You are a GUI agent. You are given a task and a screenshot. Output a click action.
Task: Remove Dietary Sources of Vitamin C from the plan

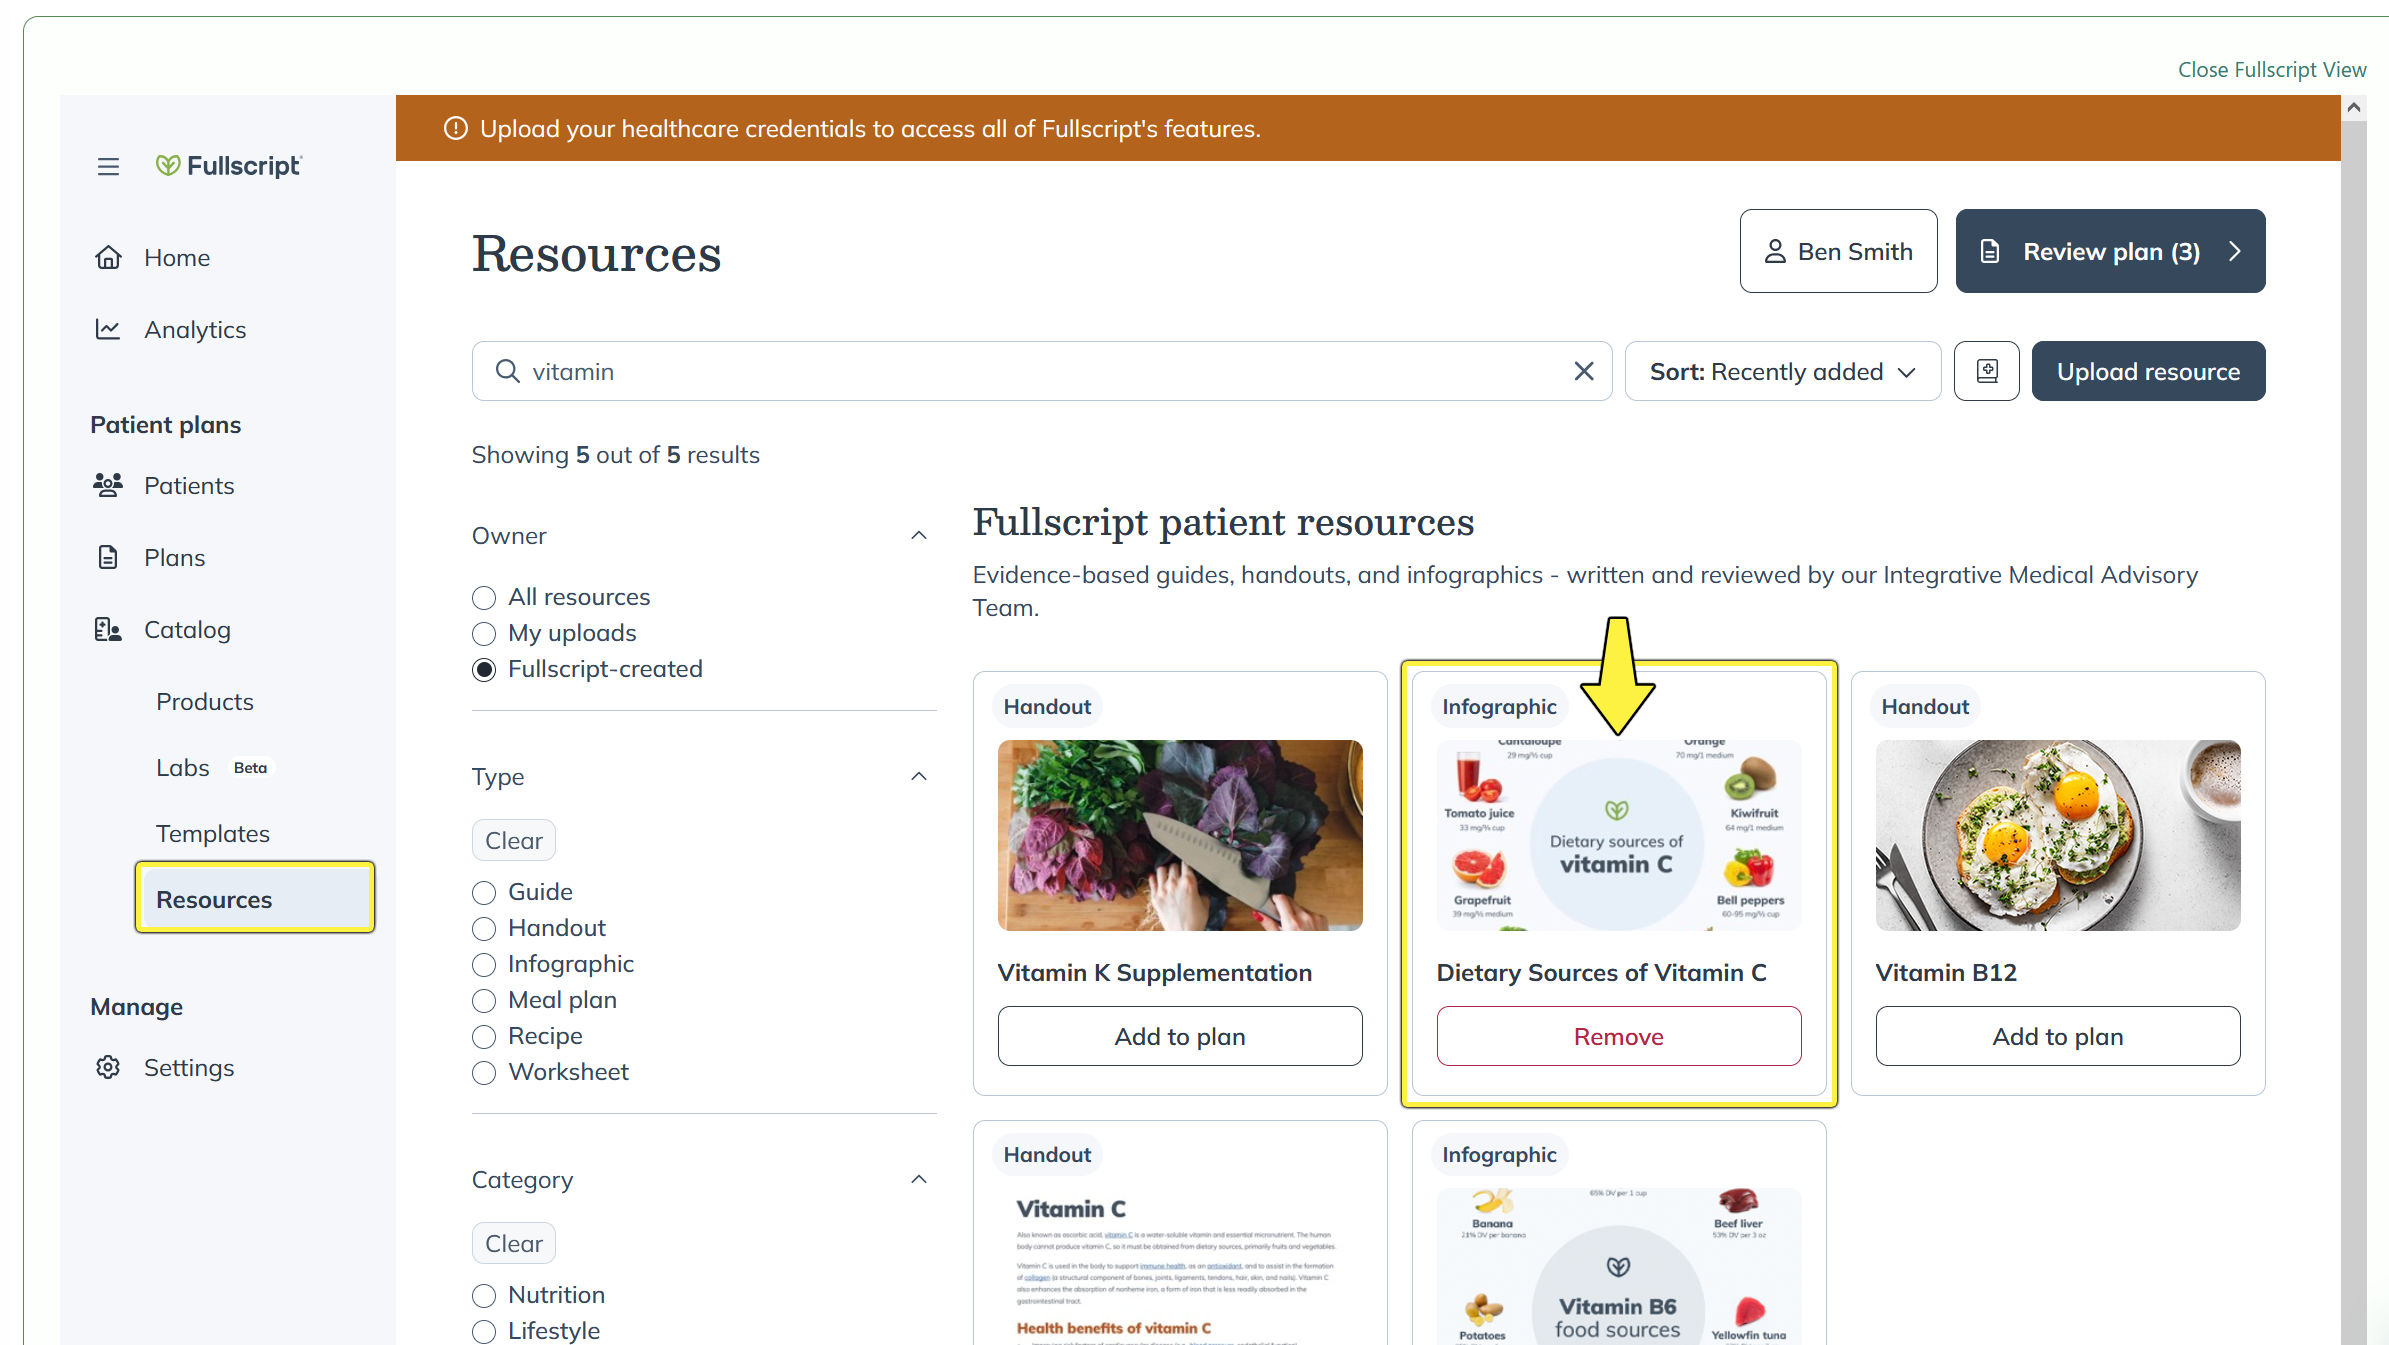coord(1618,1036)
